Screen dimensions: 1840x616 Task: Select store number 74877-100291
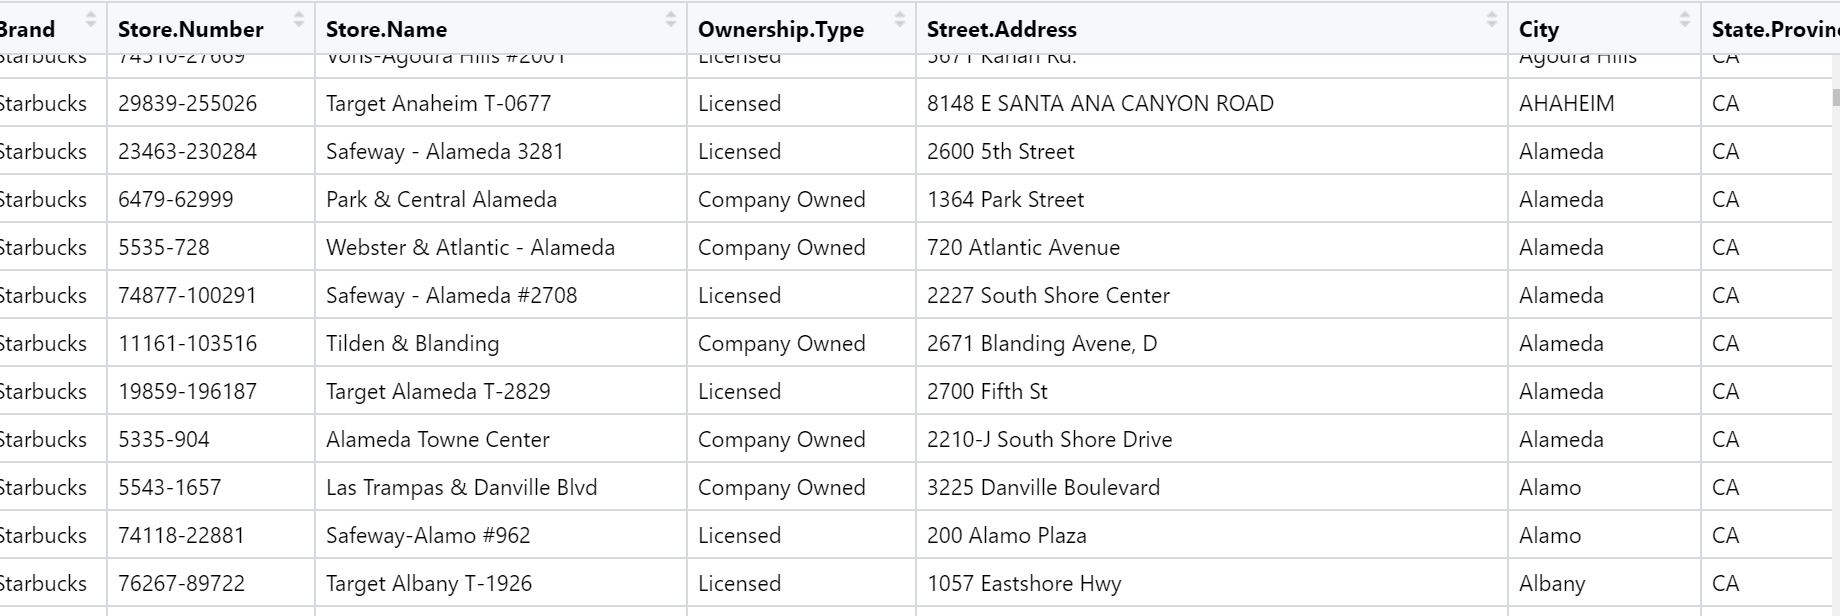pyautogui.click(x=187, y=295)
